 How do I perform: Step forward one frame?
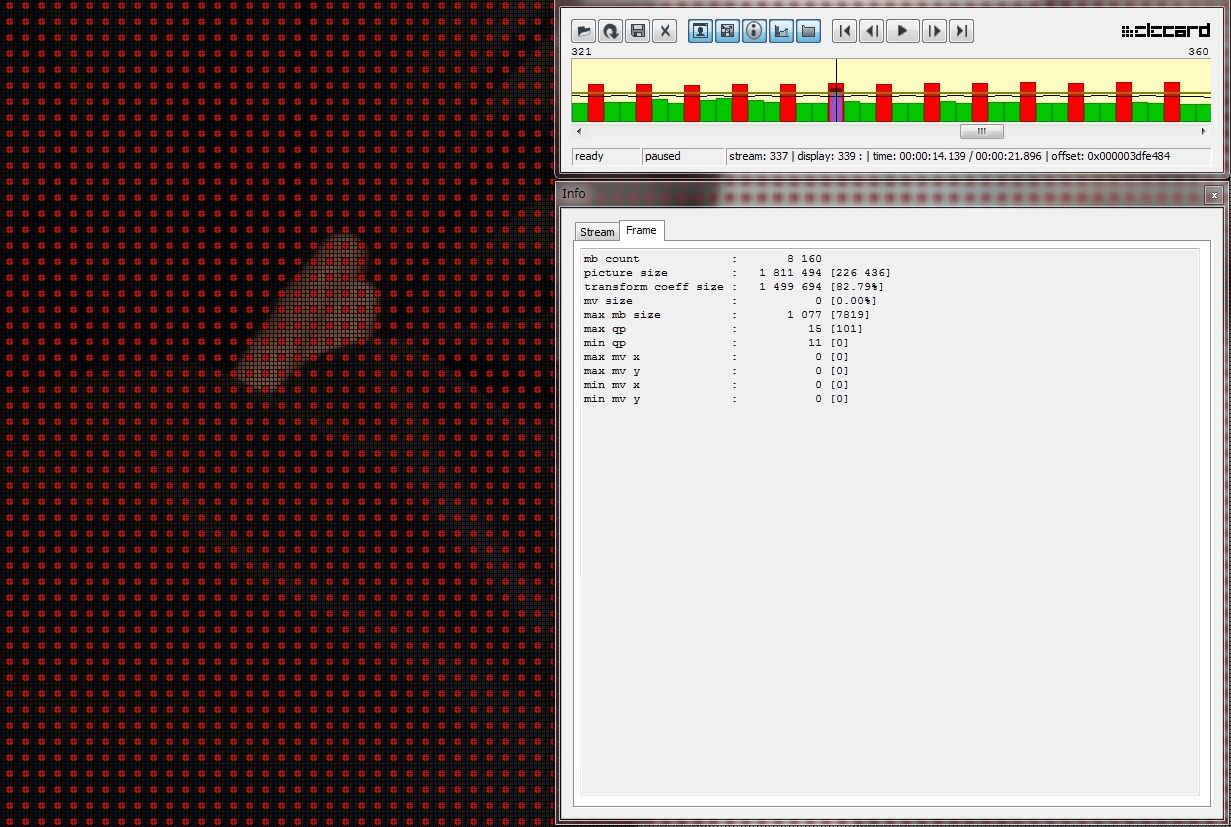pos(934,31)
